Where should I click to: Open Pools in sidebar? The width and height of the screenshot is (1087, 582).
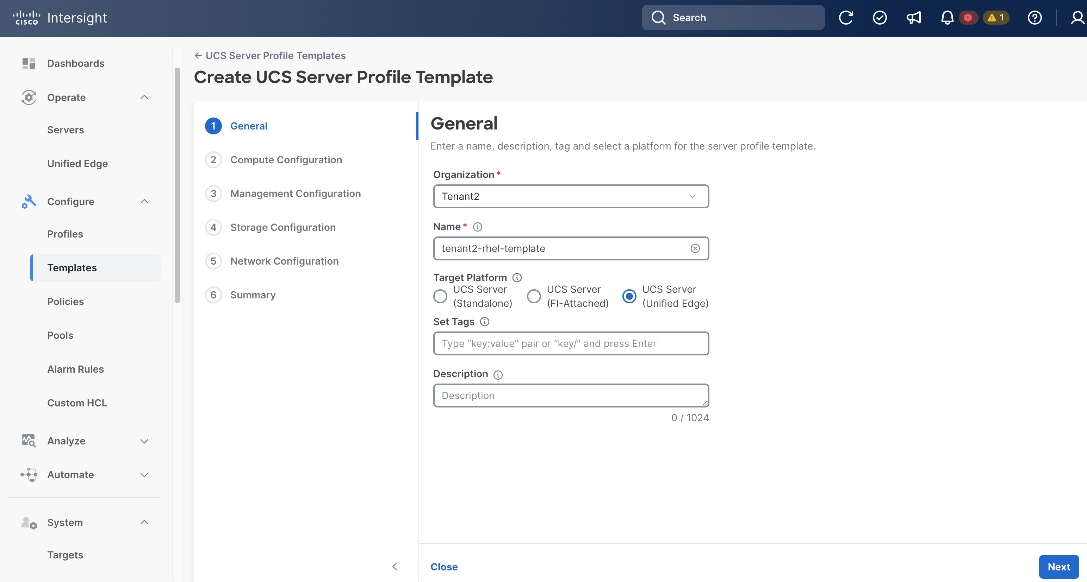(60, 336)
